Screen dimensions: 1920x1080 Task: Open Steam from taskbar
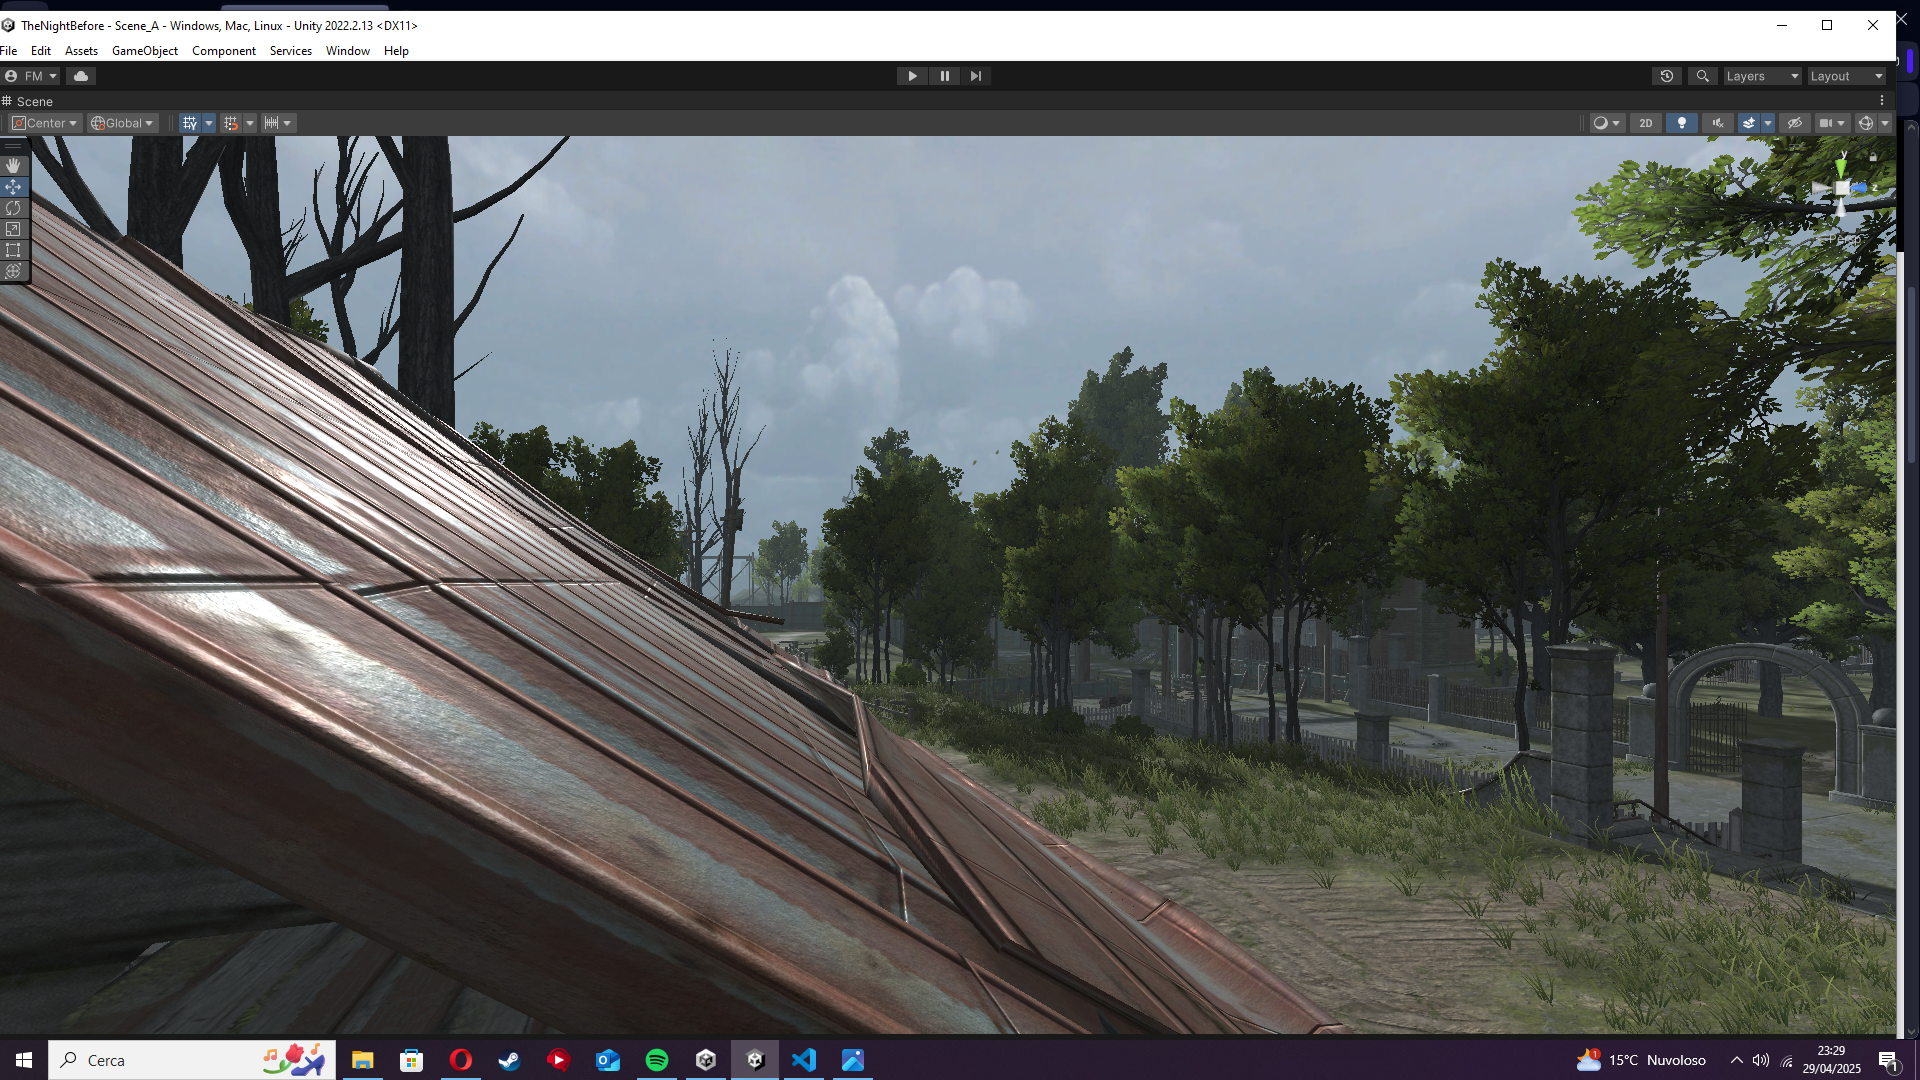tap(509, 1060)
